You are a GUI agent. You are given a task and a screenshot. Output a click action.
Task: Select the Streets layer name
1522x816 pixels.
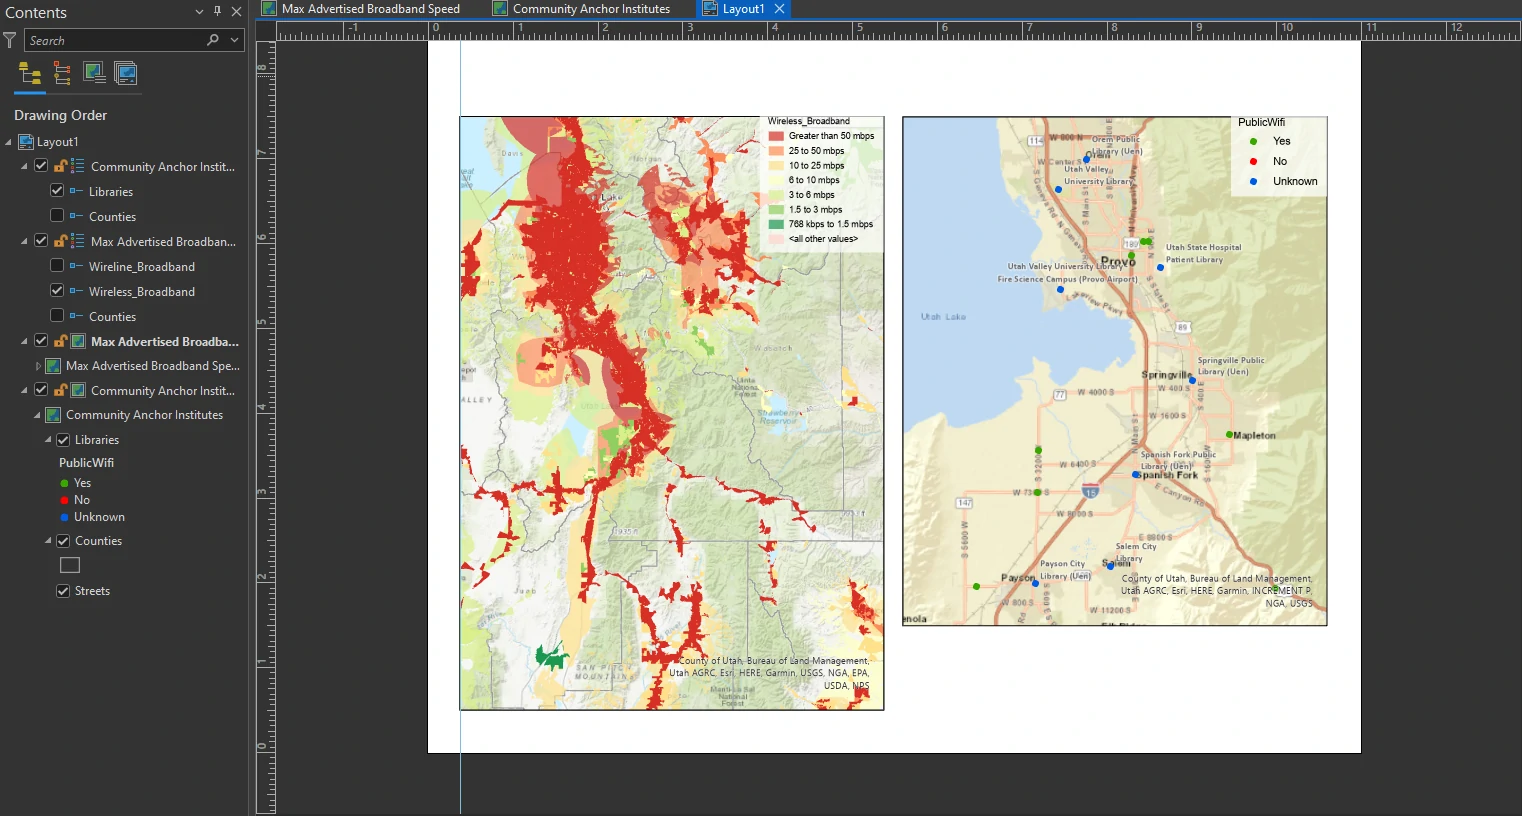click(93, 591)
